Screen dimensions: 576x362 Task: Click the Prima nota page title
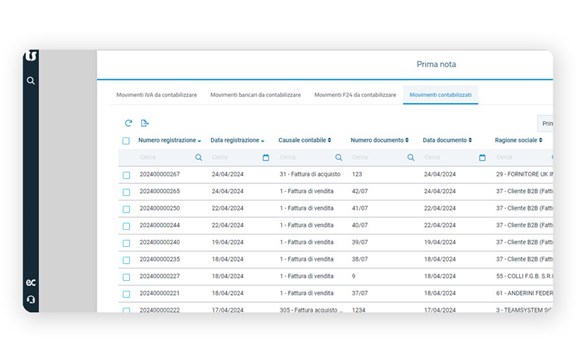point(436,64)
